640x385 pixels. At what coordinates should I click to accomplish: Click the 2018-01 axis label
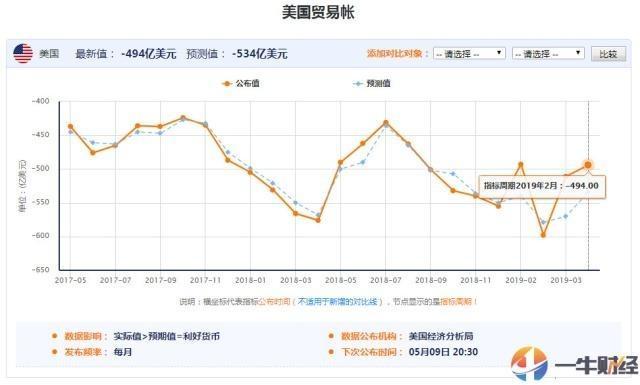251,280
